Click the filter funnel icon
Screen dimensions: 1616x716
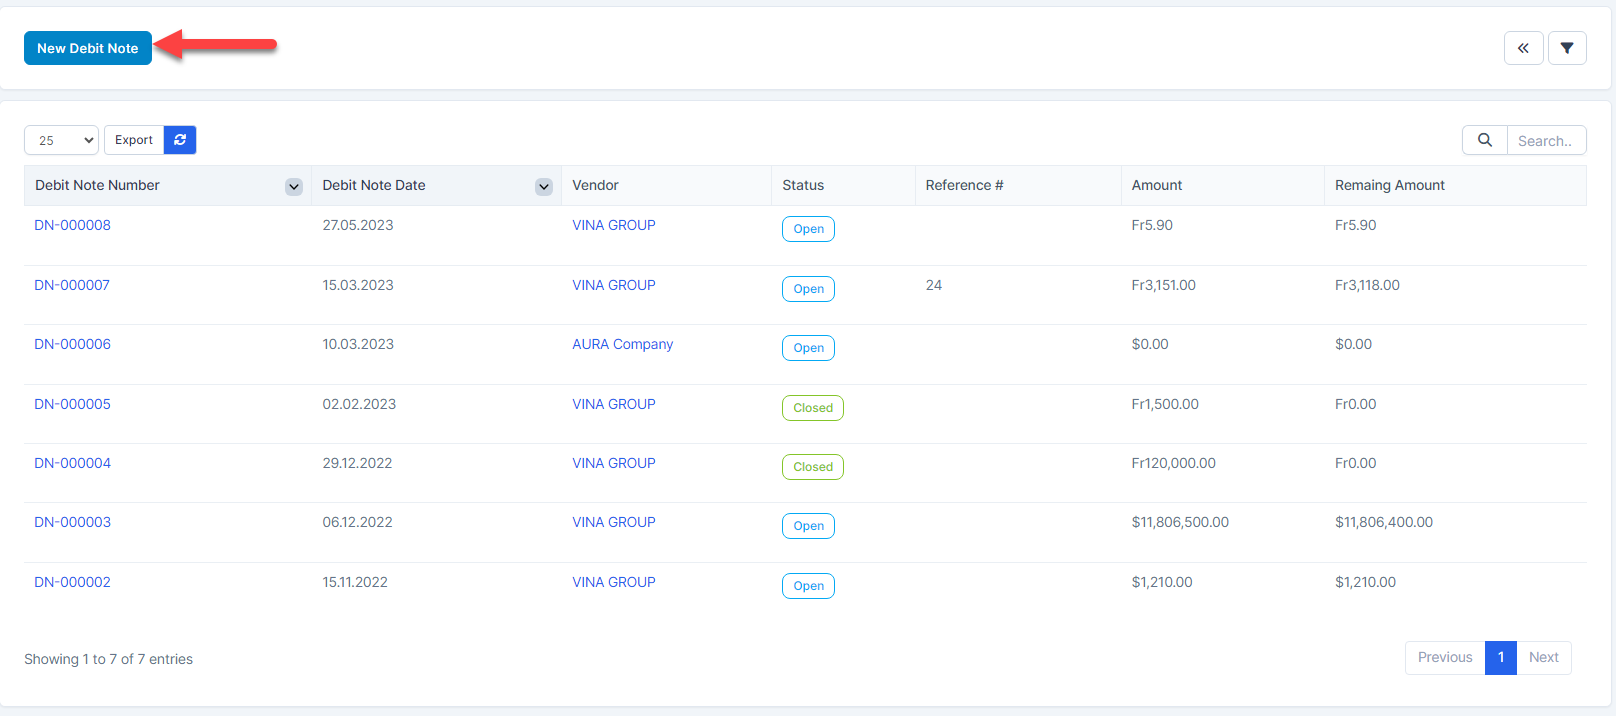point(1567,48)
